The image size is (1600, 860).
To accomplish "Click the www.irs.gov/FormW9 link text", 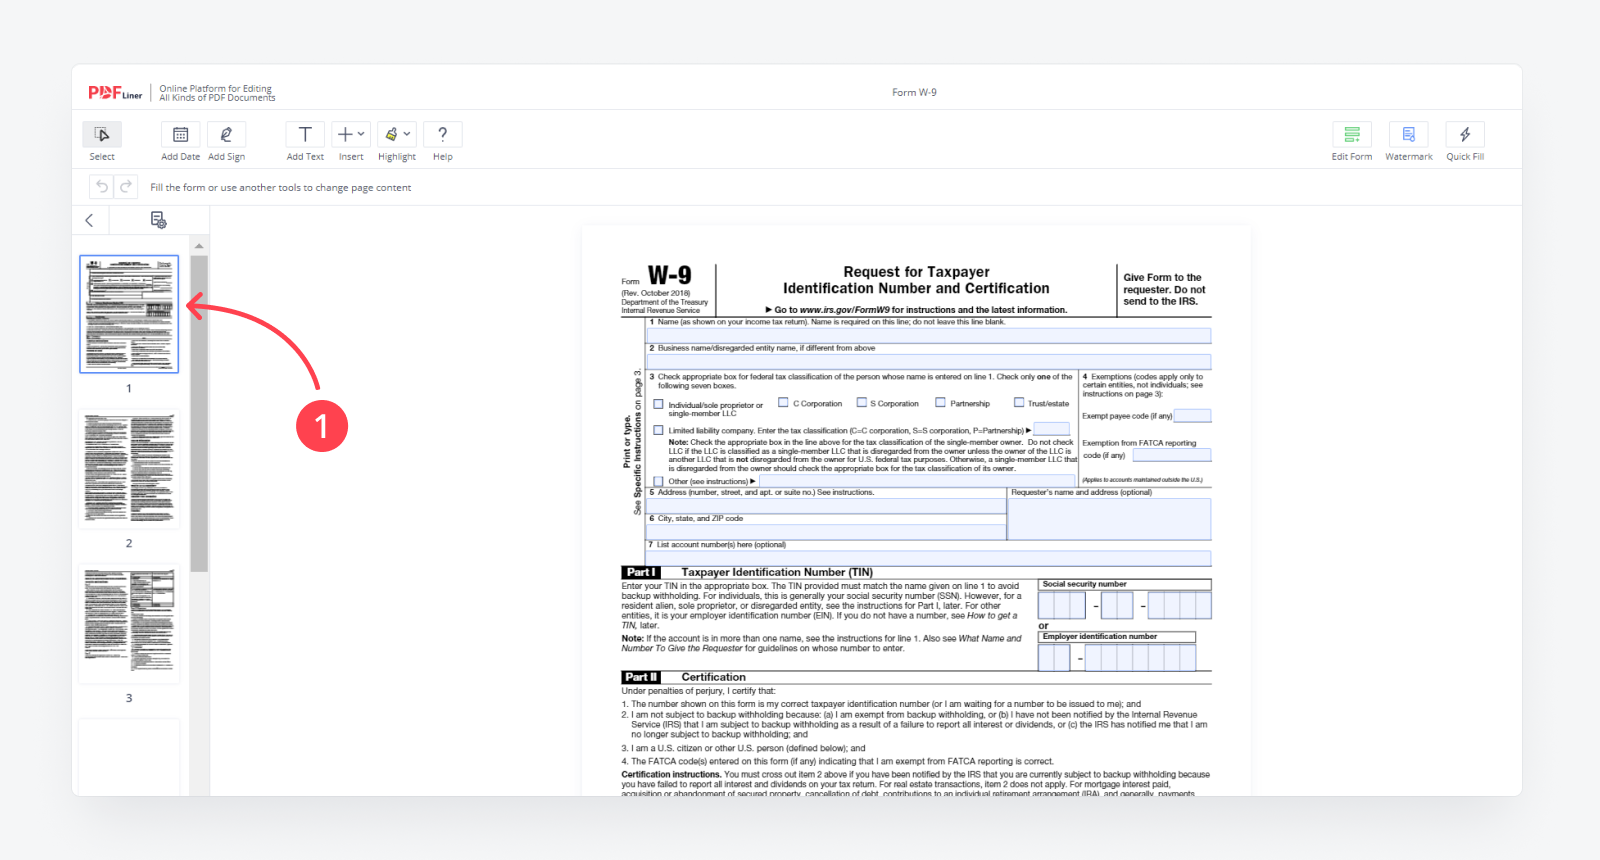I will click(x=845, y=310).
